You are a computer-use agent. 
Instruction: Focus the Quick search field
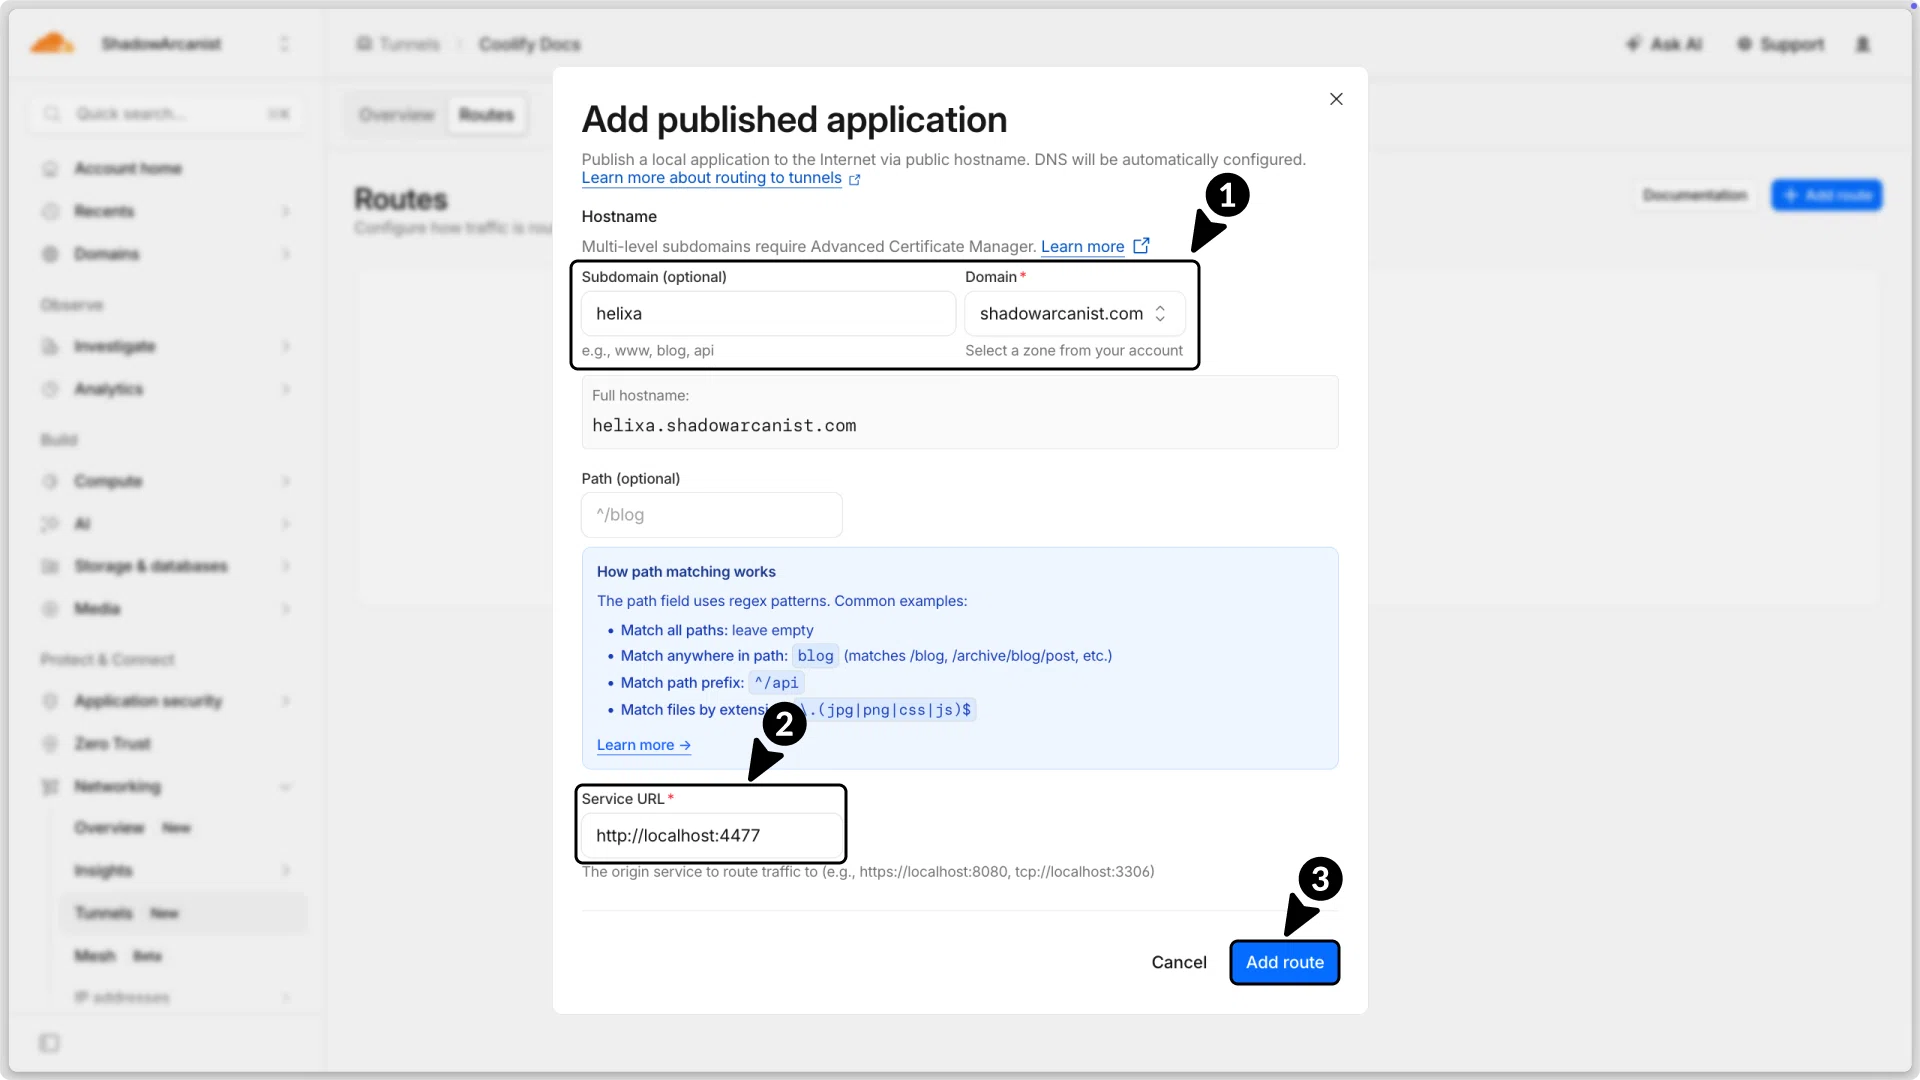click(166, 114)
